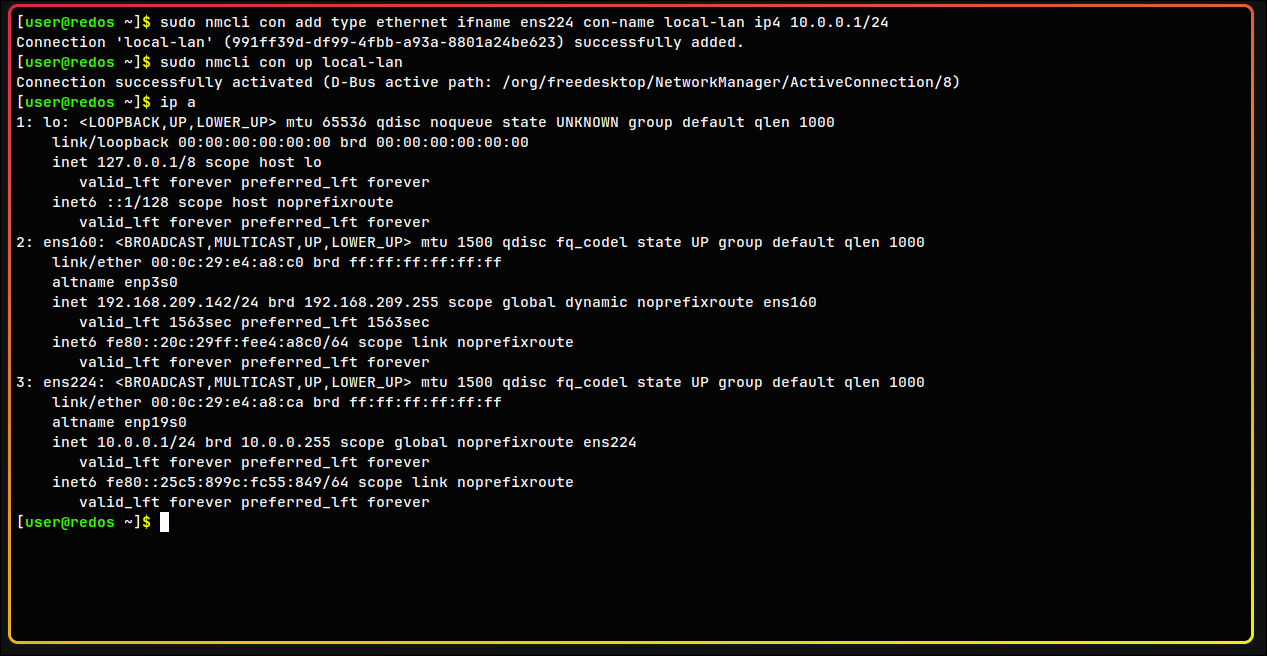Screen dimensions: 1267x656
Task: Click the MAC address 00:0c:29:e4:a8:ca
Action: [227, 402]
